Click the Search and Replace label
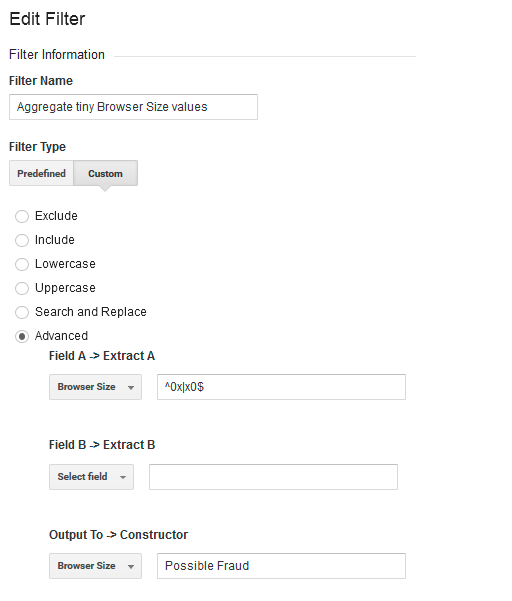Screen dimensions: 512x601 tap(91, 312)
